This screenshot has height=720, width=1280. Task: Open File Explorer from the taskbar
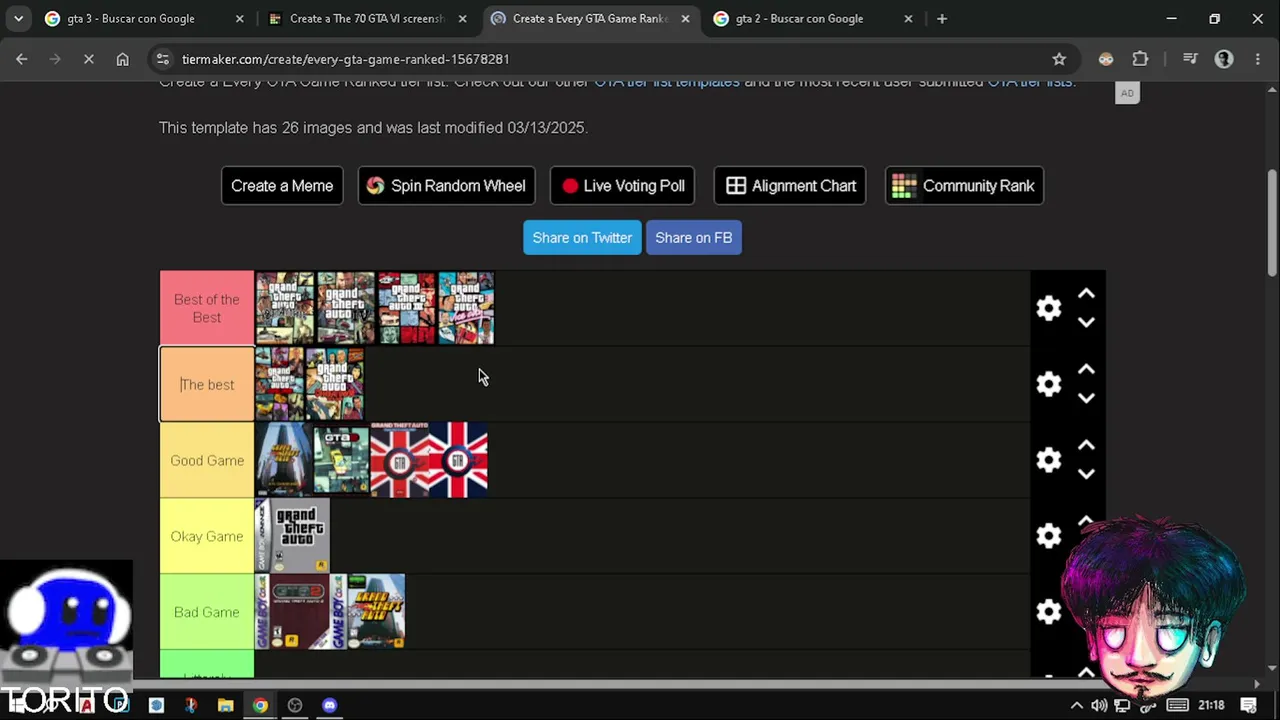pos(225,705)
